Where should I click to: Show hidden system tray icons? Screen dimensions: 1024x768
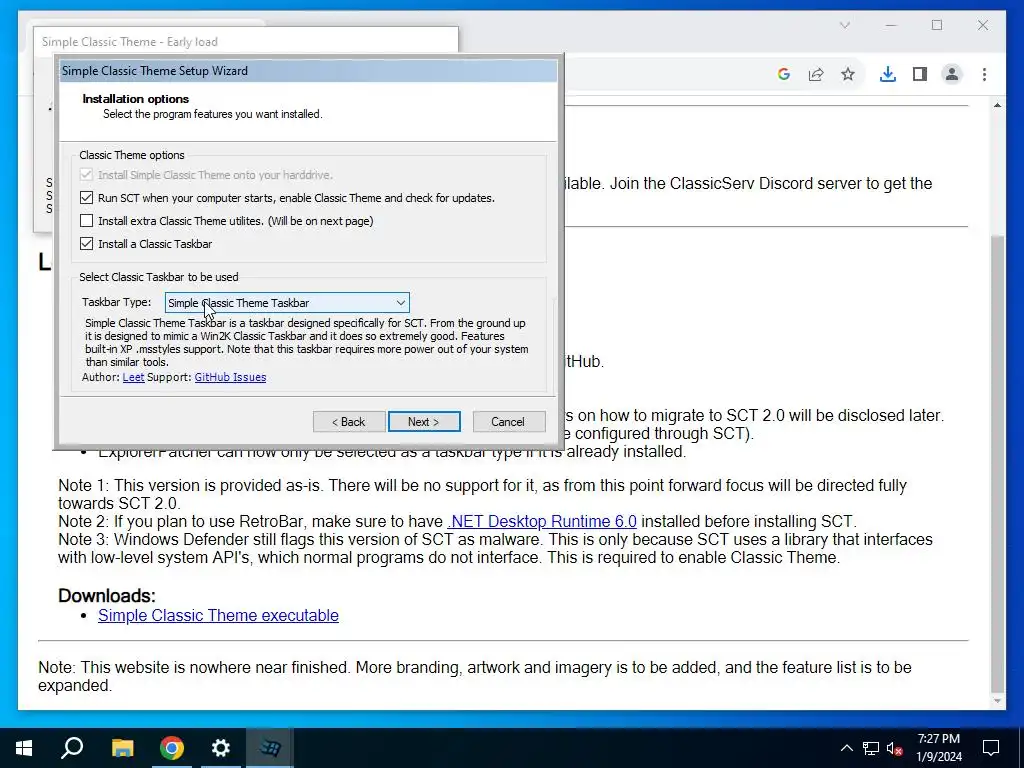(846, 748)
